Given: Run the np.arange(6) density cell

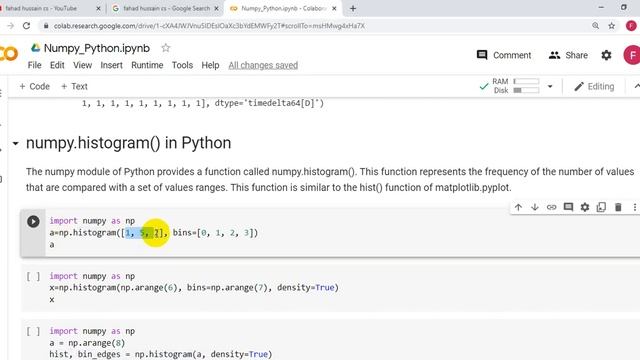Looking at the screenshot, I should click(33, 276).
